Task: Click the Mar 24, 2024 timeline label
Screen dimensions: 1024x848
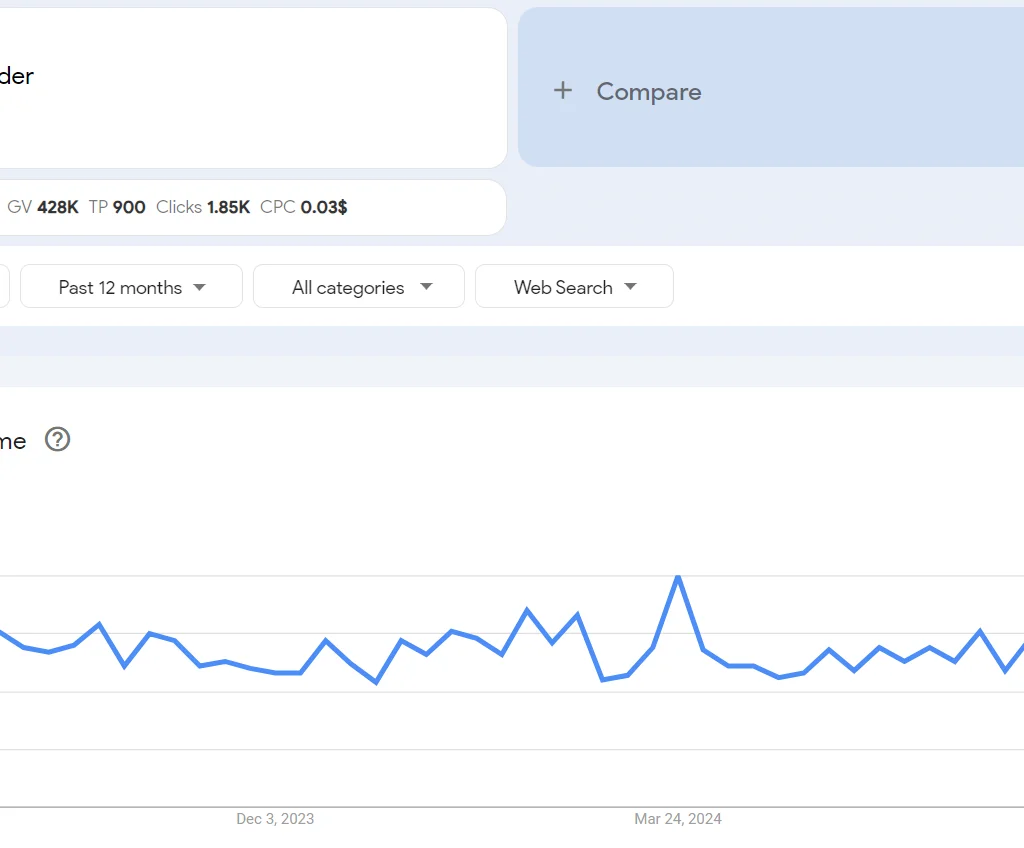Action: tap(678, 819)
